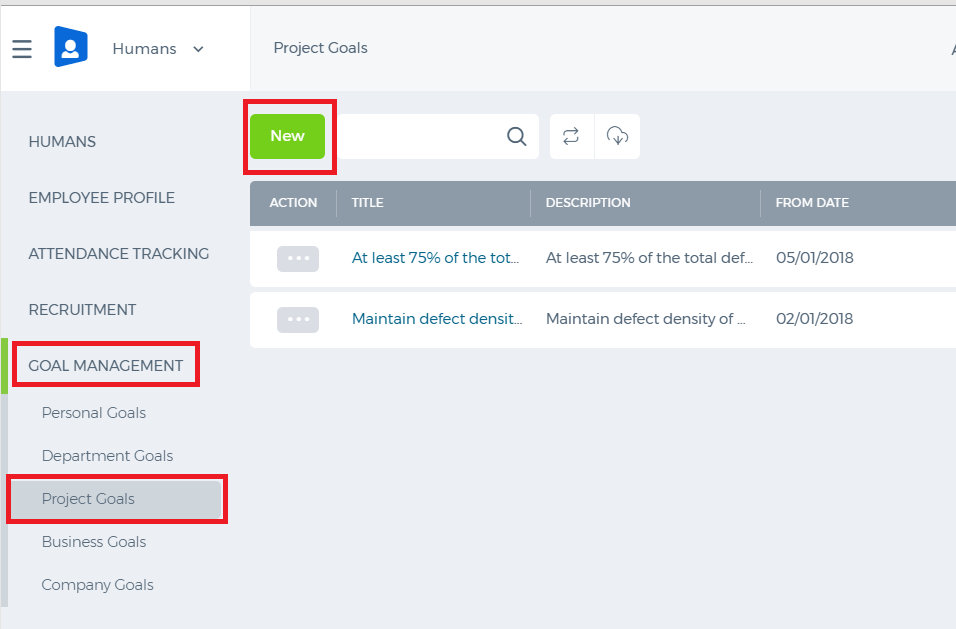This screenshot has width=956, height=629.
Task: Click the refresh list icon
Action: tap(571, 136)
